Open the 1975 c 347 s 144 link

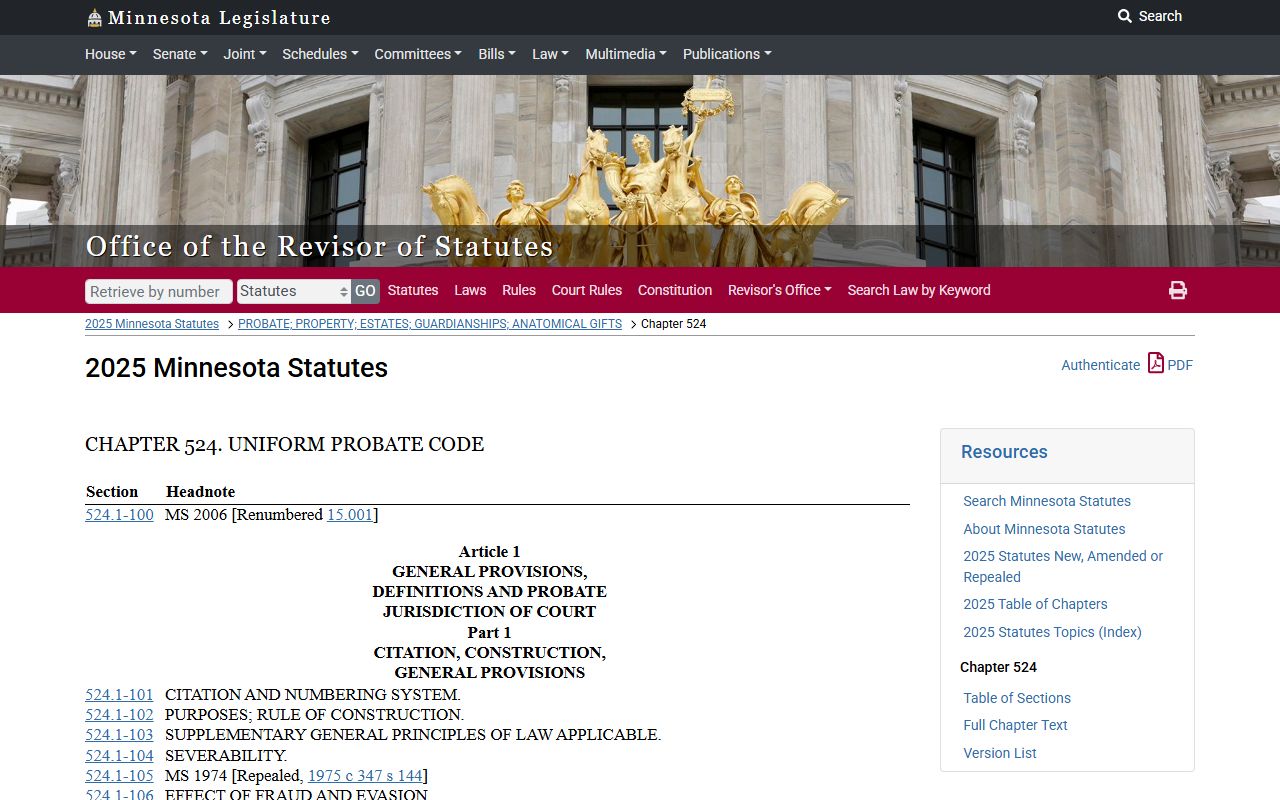[365, 776]
